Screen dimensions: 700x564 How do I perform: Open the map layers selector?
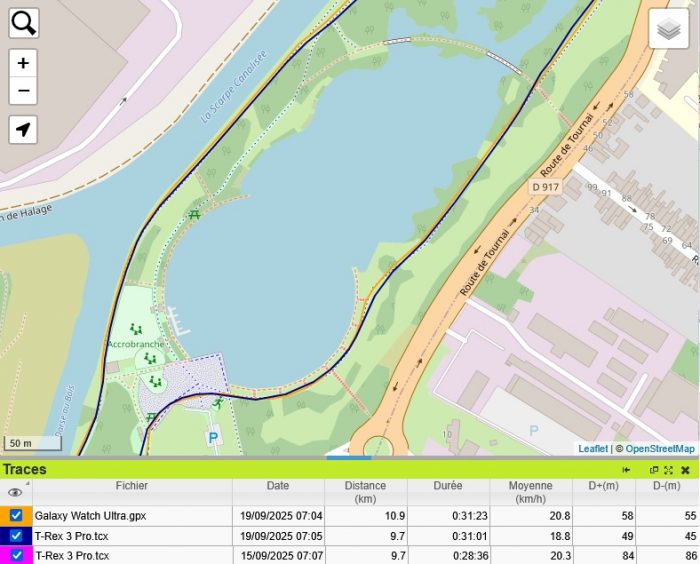(x=669, y=29)
